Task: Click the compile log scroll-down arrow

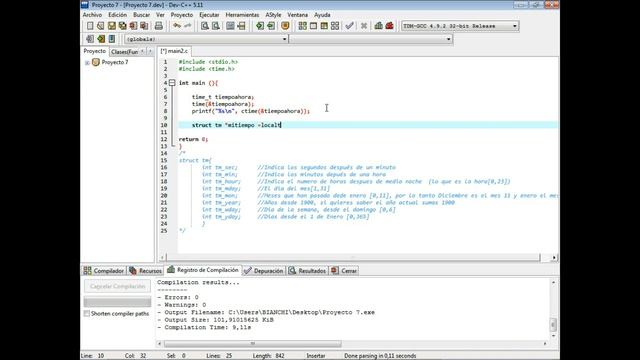Action: (x=553, y=336)
